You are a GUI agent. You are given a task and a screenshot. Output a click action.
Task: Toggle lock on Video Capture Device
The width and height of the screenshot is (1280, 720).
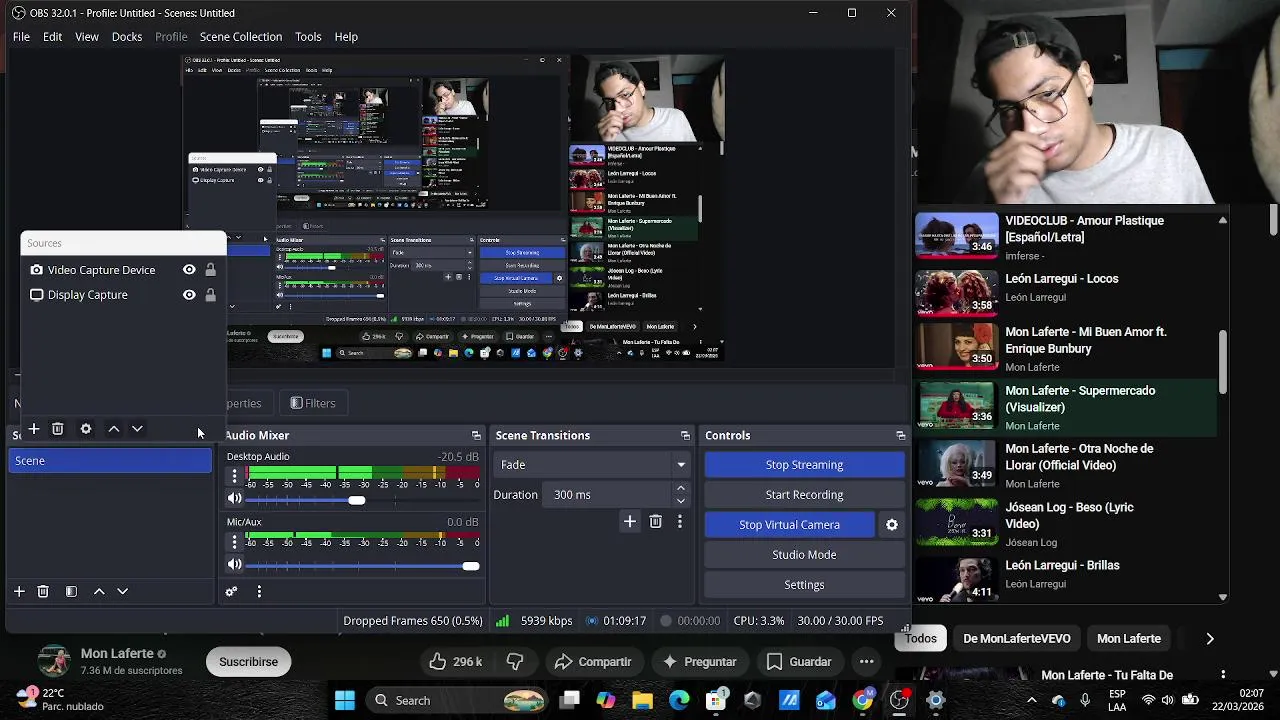click(x=210, y=270)
